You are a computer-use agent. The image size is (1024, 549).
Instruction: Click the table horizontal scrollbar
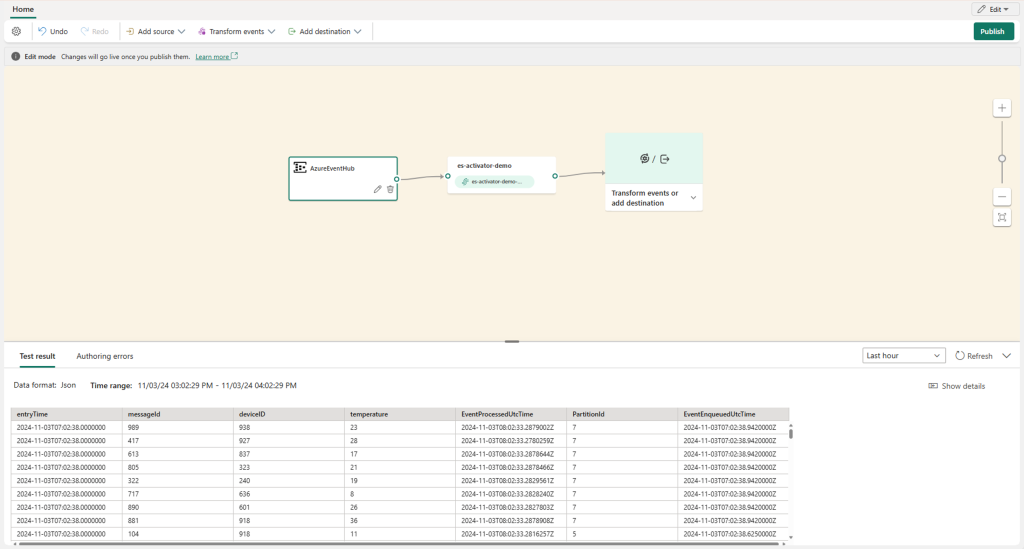[398, 543]
